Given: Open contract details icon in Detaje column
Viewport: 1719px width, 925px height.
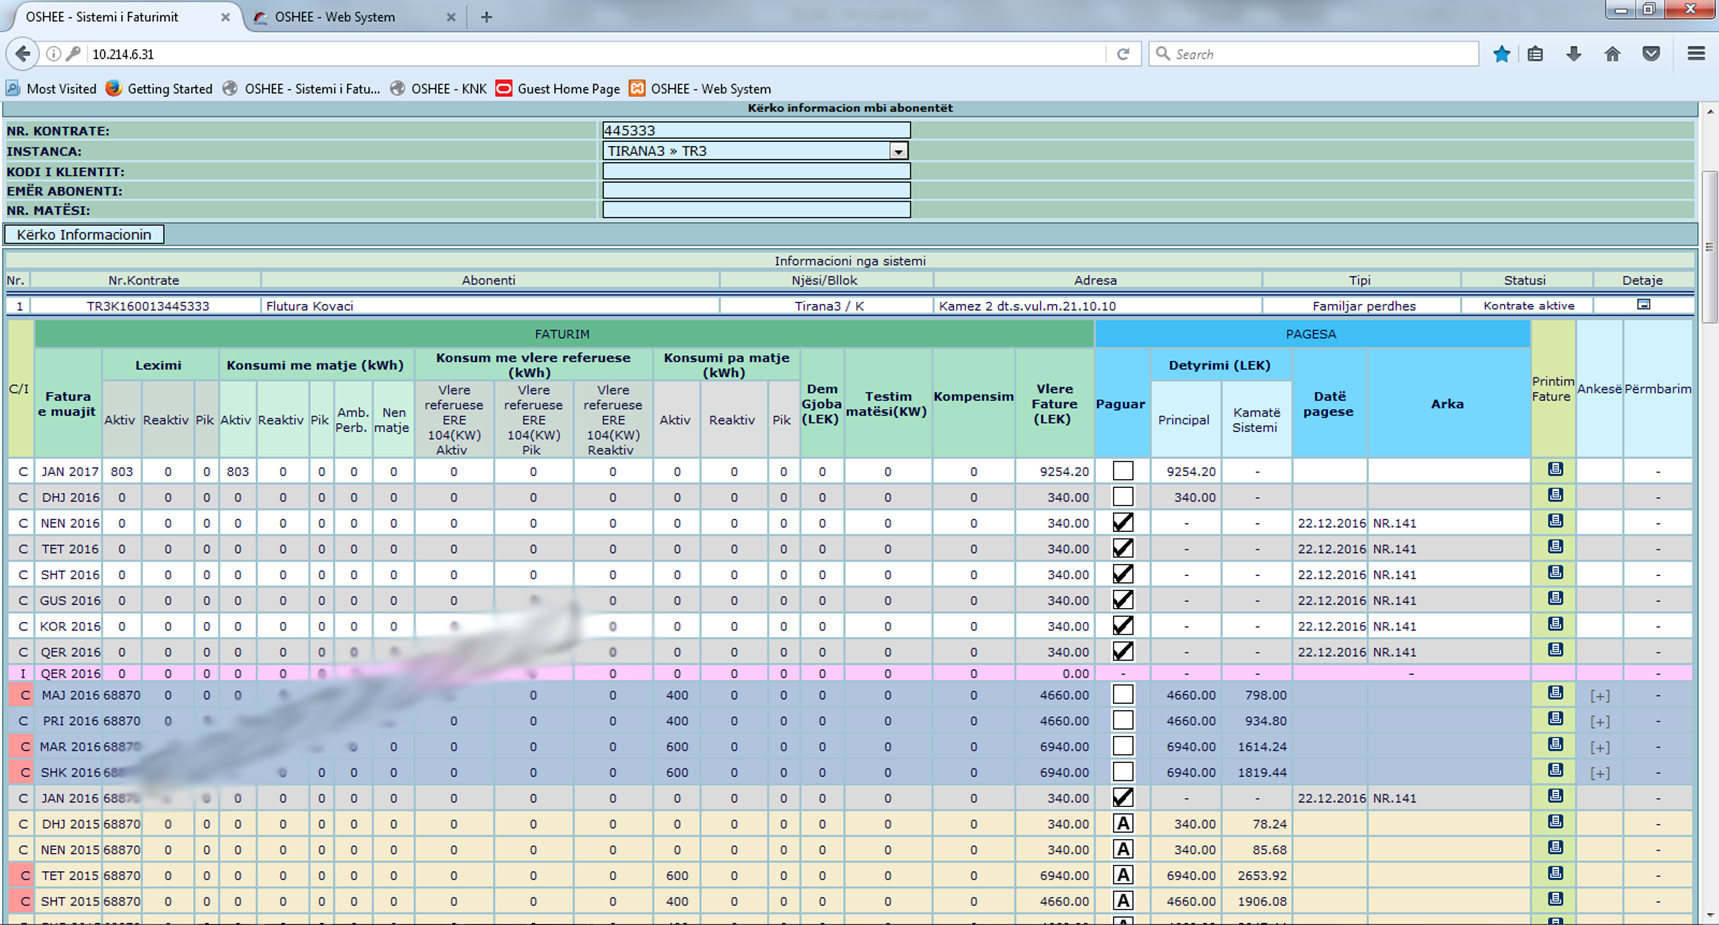Looking at the screenshot, I should click(1643, 305).
